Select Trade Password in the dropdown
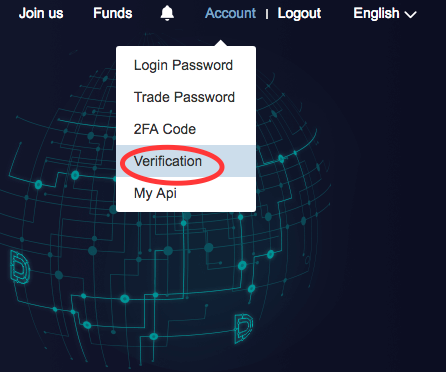 point(186,97)
